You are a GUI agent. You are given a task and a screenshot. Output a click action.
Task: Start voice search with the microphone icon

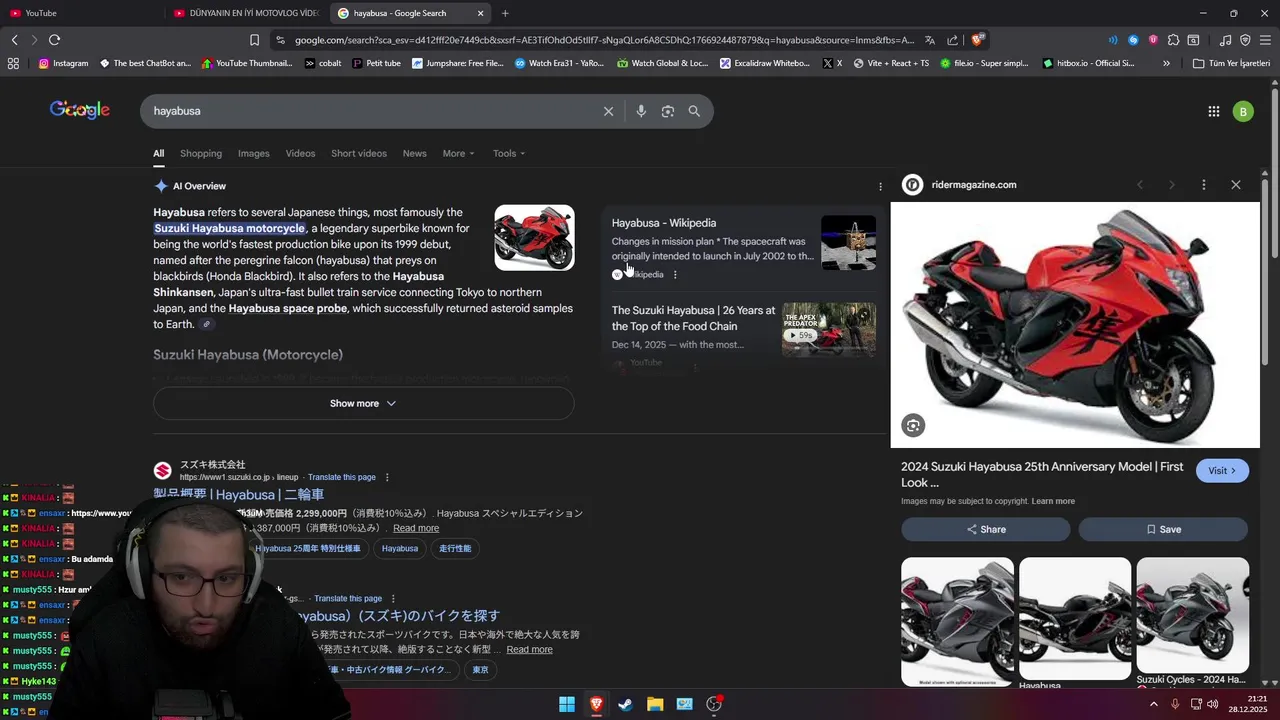click(x=641, y=111)
